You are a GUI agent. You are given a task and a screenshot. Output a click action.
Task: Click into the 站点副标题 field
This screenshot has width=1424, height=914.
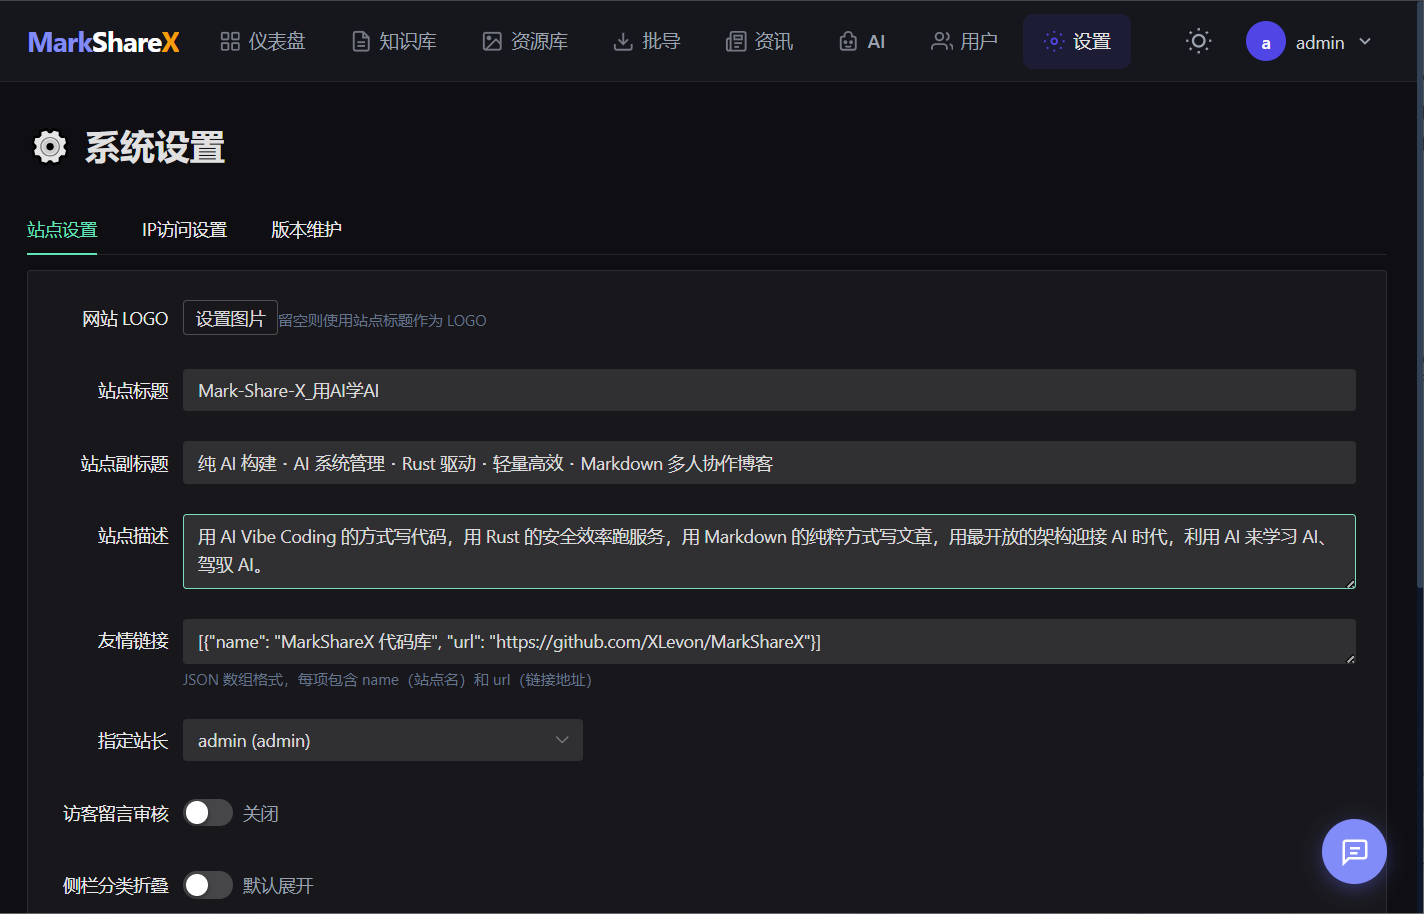769,463
